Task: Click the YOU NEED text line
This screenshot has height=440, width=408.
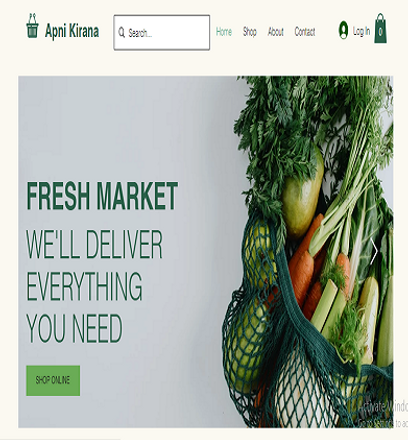Action: click(x=74, y=328)
